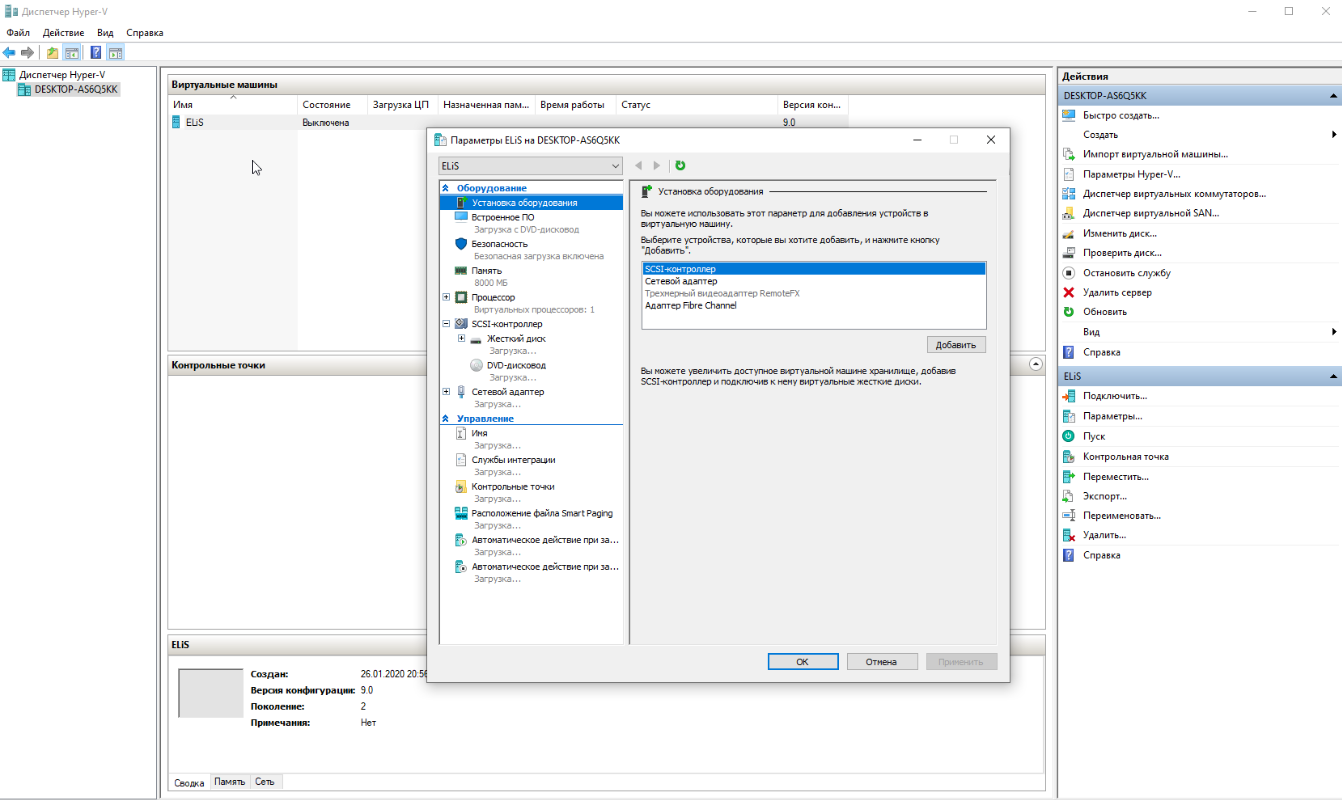Image resolution: width=1342 pixels, height=800 pixels.
Task: Open 'Диспетчер виртуальных коммутаторов...' action
Action: [x=1174, y=193]
